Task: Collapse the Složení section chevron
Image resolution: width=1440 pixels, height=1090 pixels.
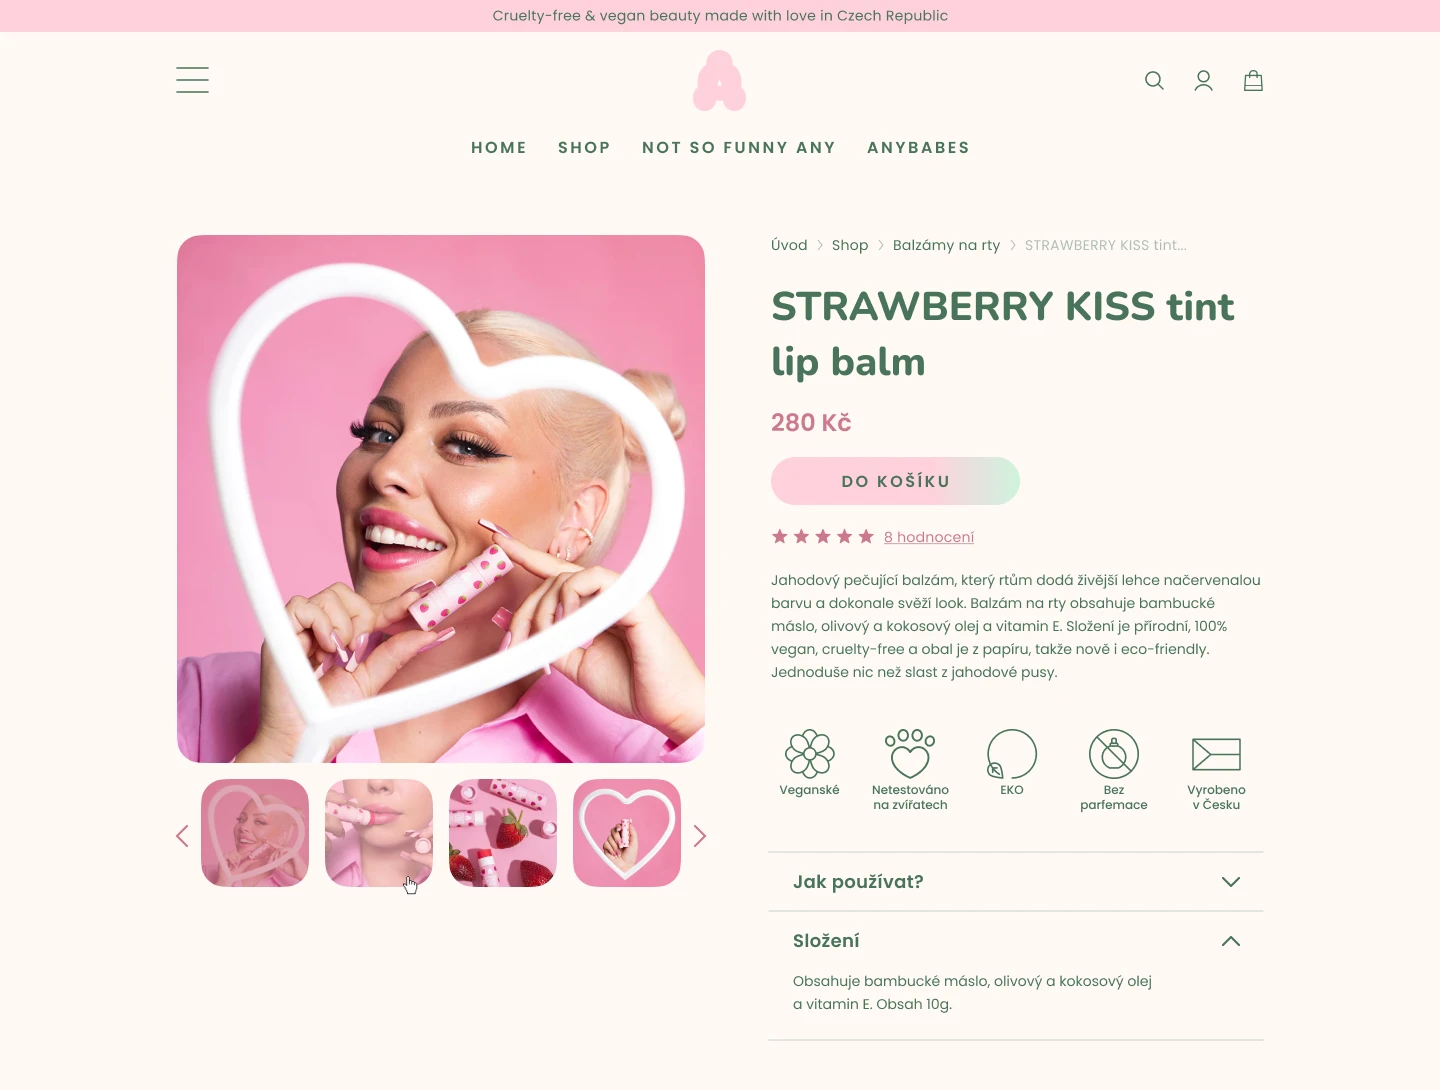Action: click(1231, 941)
